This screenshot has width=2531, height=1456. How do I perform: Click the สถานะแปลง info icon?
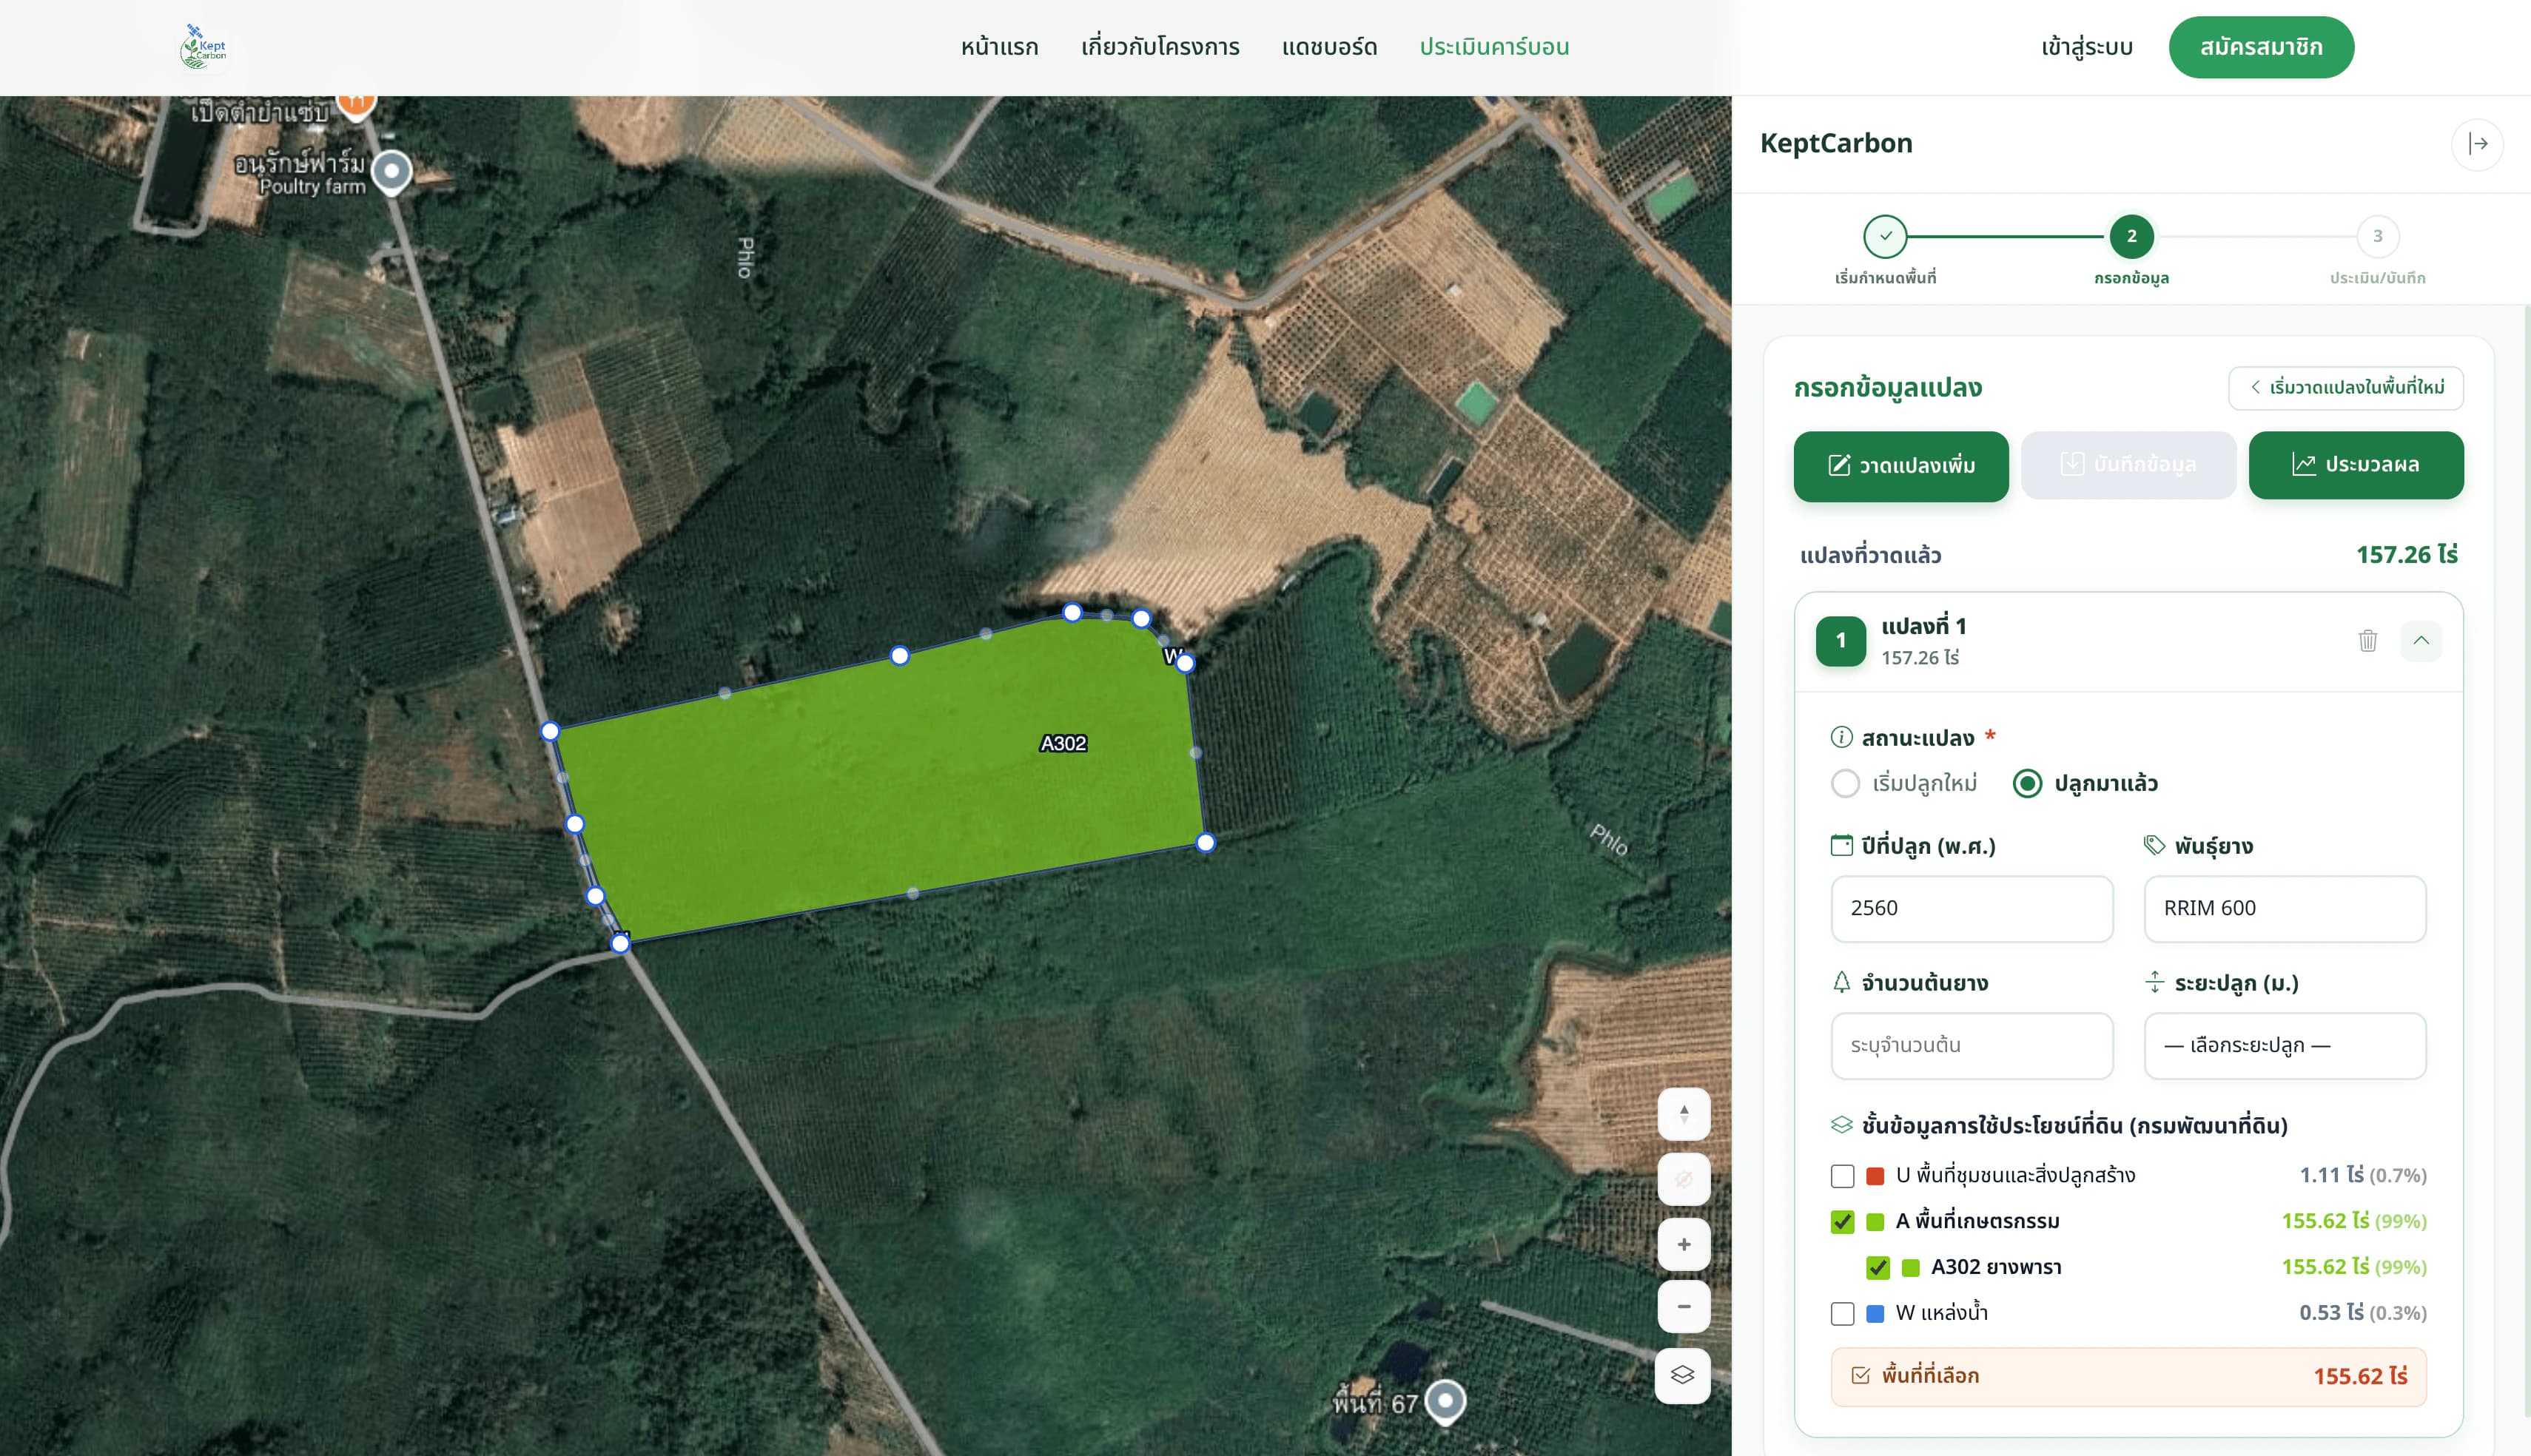(x=1841, y=737)
